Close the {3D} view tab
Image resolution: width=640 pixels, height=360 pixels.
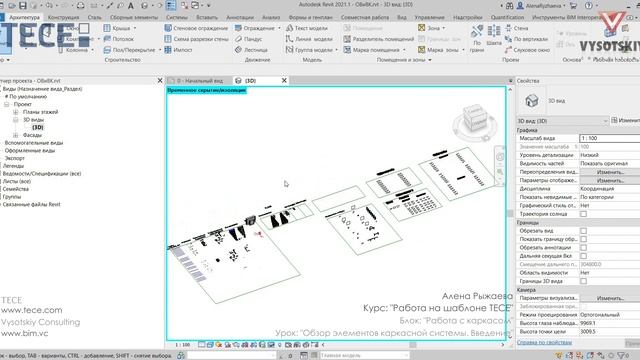[284, 81]
